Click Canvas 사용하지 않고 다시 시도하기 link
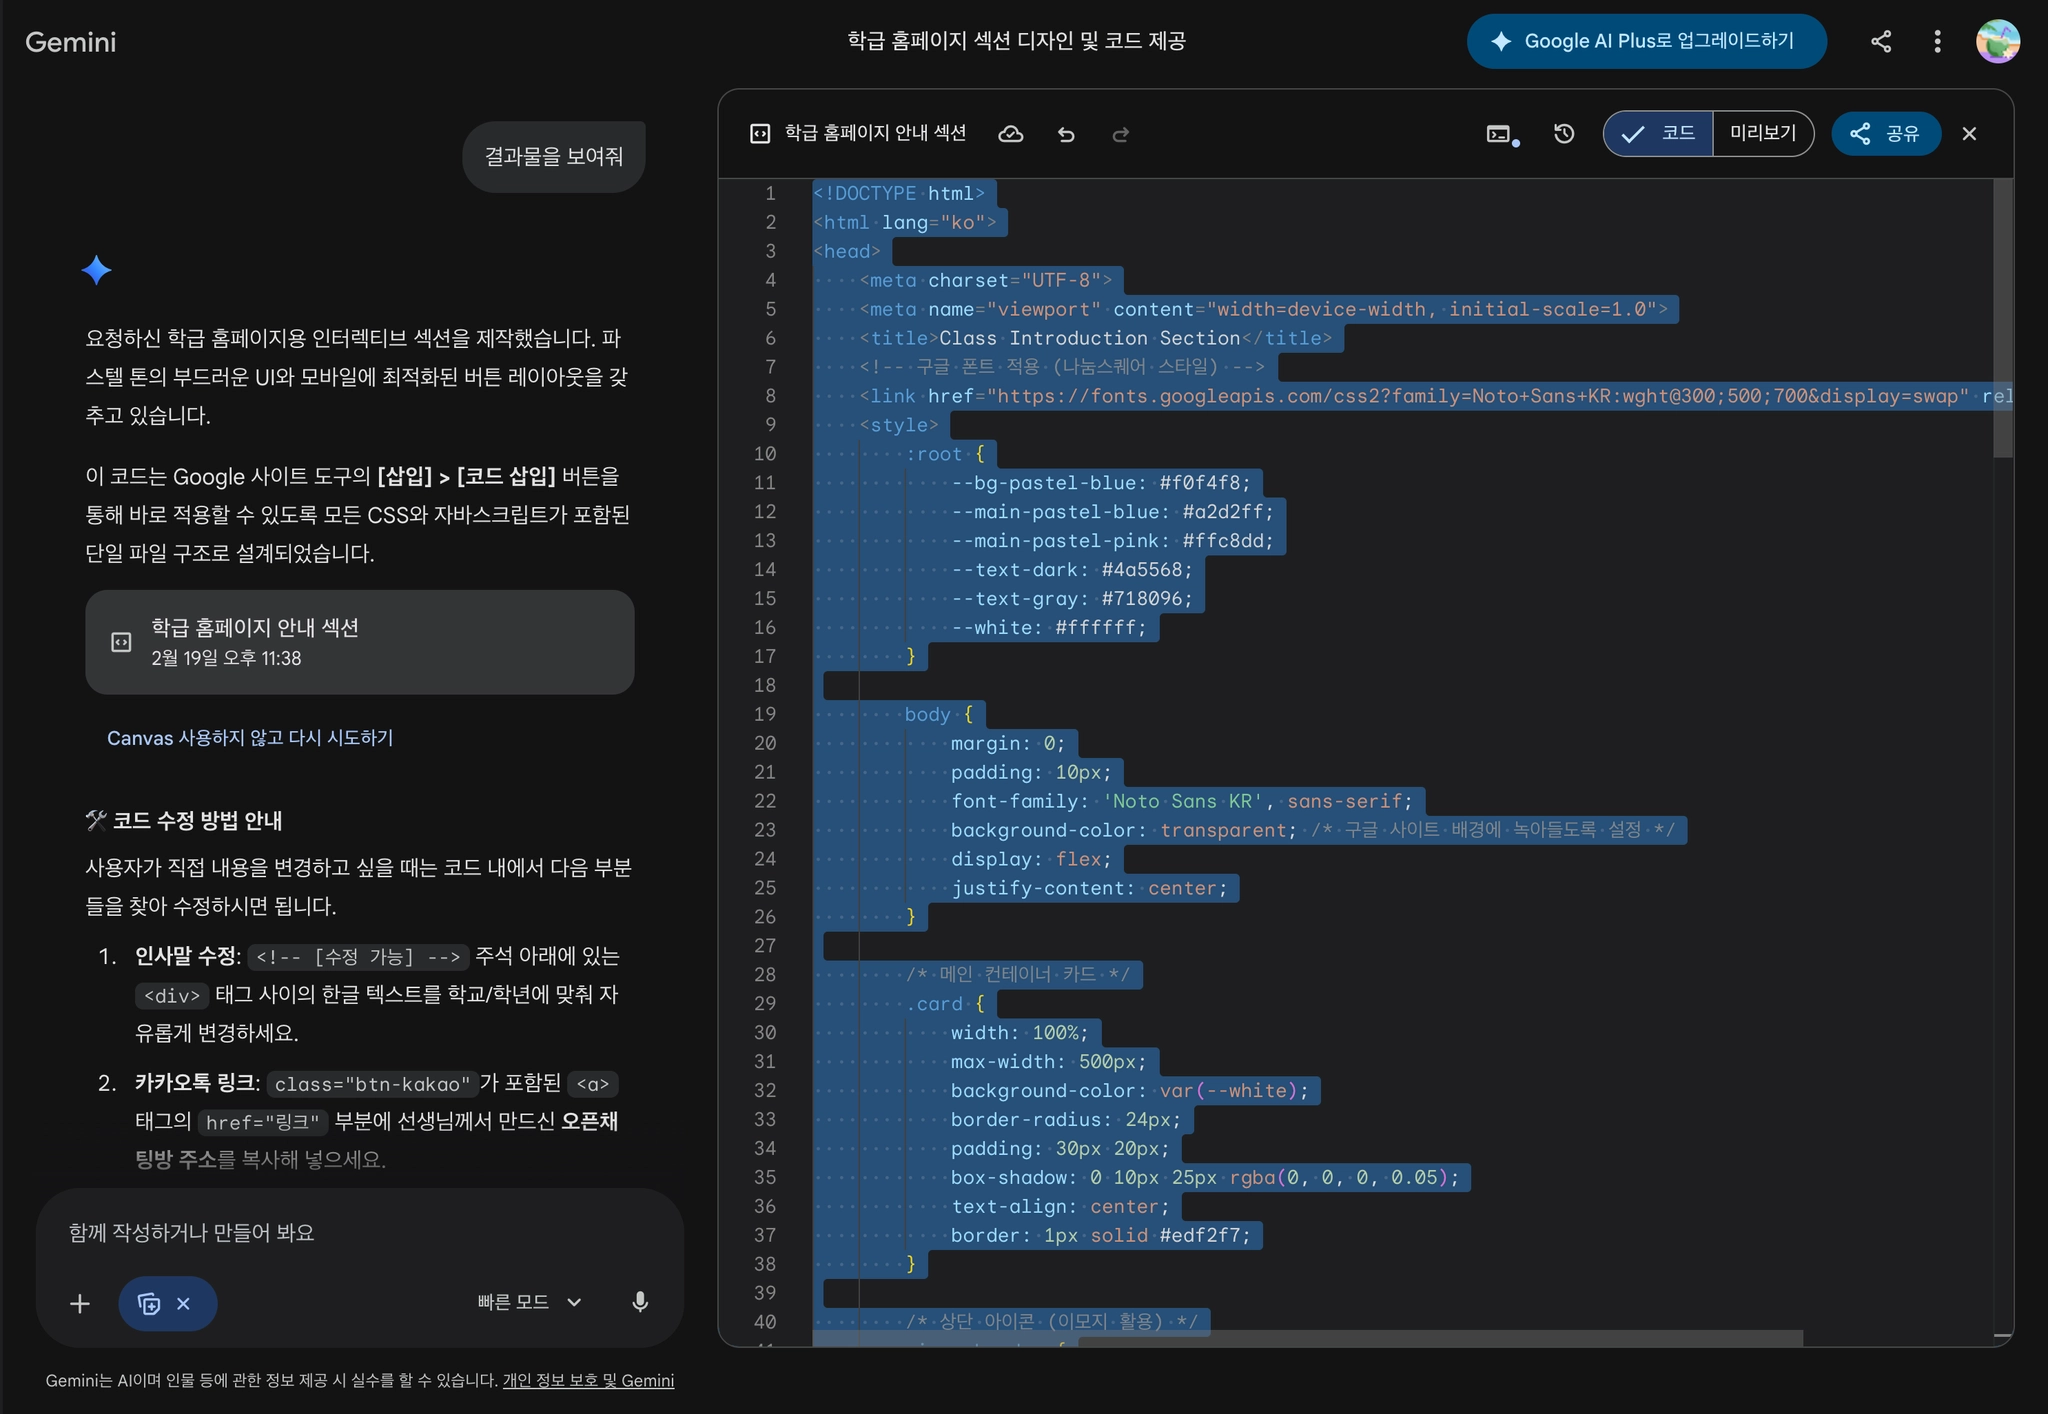 pos(250,738)
